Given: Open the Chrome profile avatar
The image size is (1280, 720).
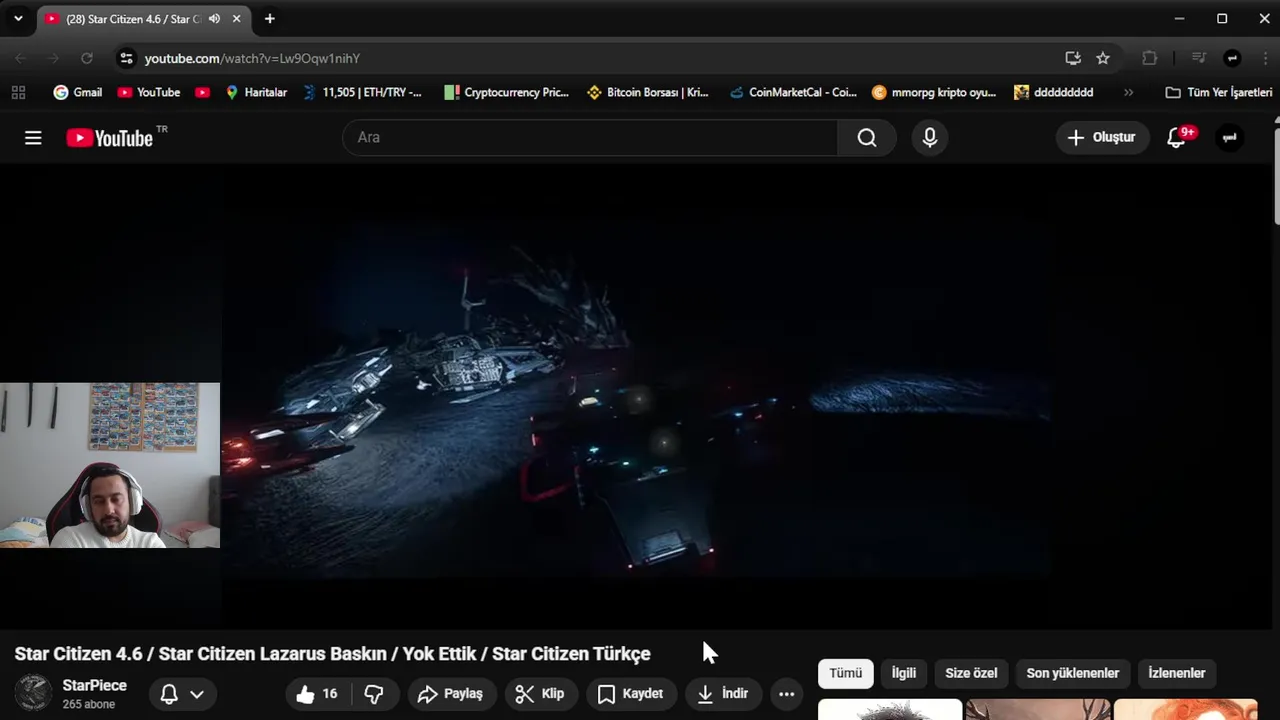Looking at the screenshot, I should [1232, 58].
